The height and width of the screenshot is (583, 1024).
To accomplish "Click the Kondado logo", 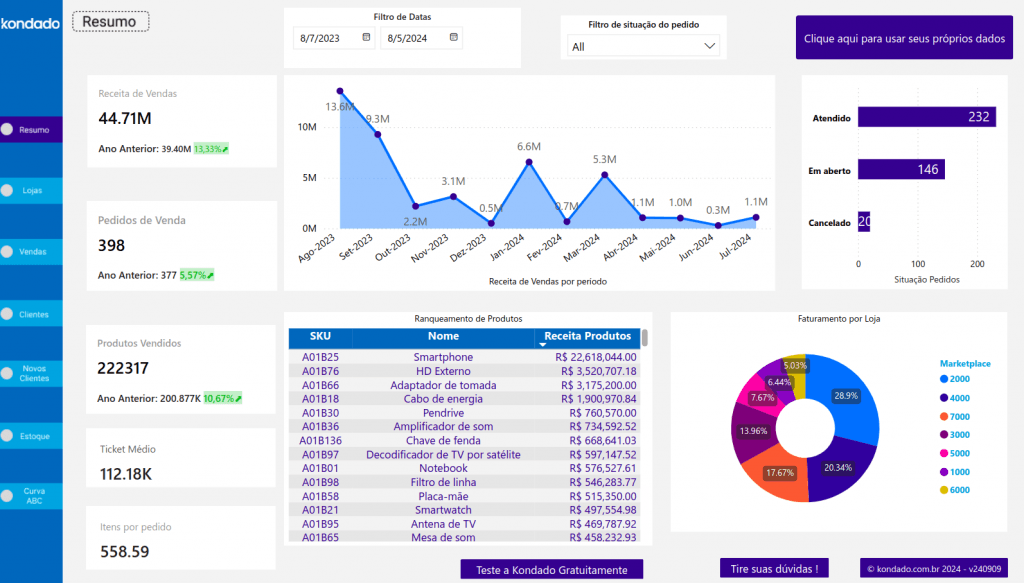I will pos(30,23).
